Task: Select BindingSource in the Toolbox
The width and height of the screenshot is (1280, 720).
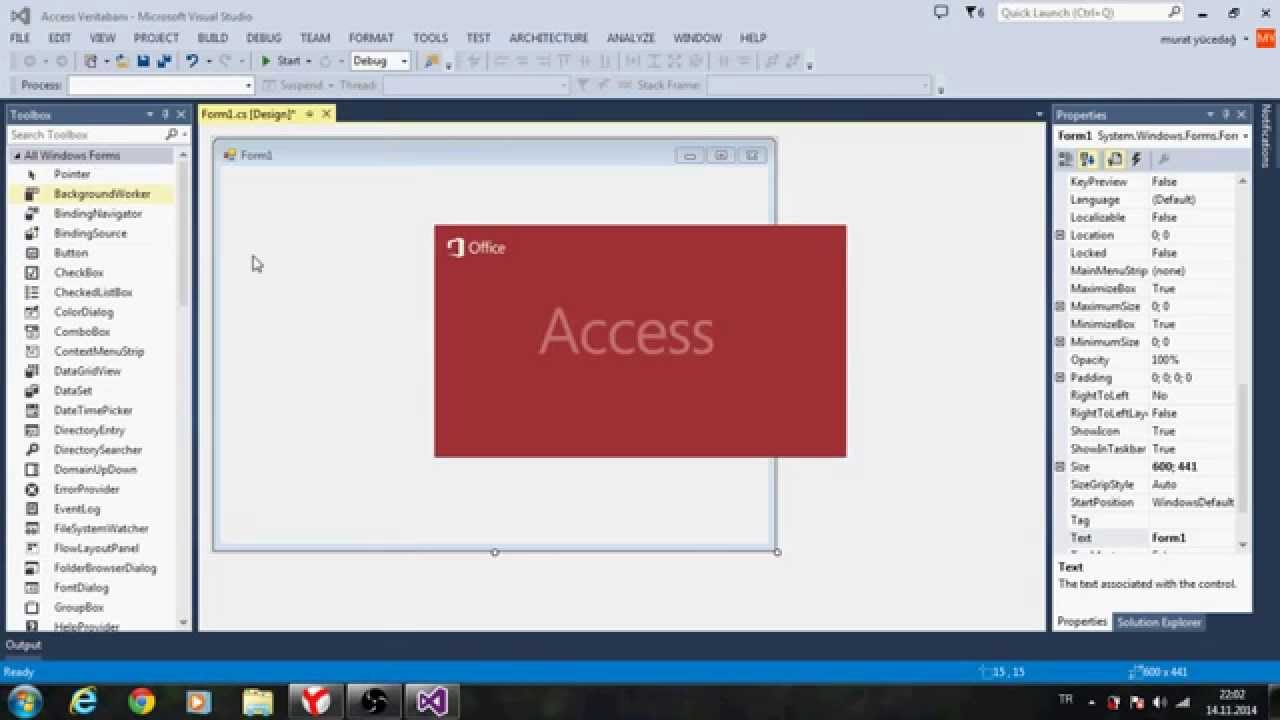Action: pos(90,233)
